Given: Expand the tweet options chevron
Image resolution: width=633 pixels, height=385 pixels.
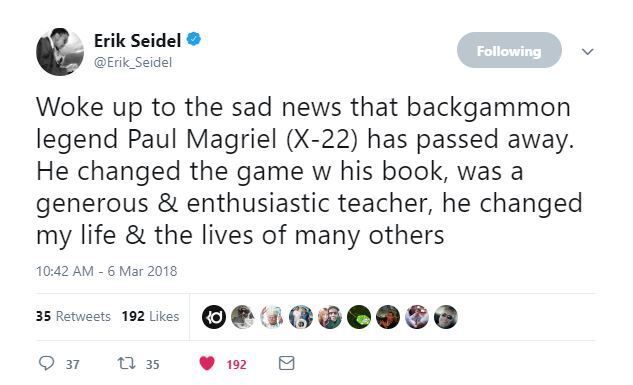Looking at the screenshot, I should click(x=587, y=52).
